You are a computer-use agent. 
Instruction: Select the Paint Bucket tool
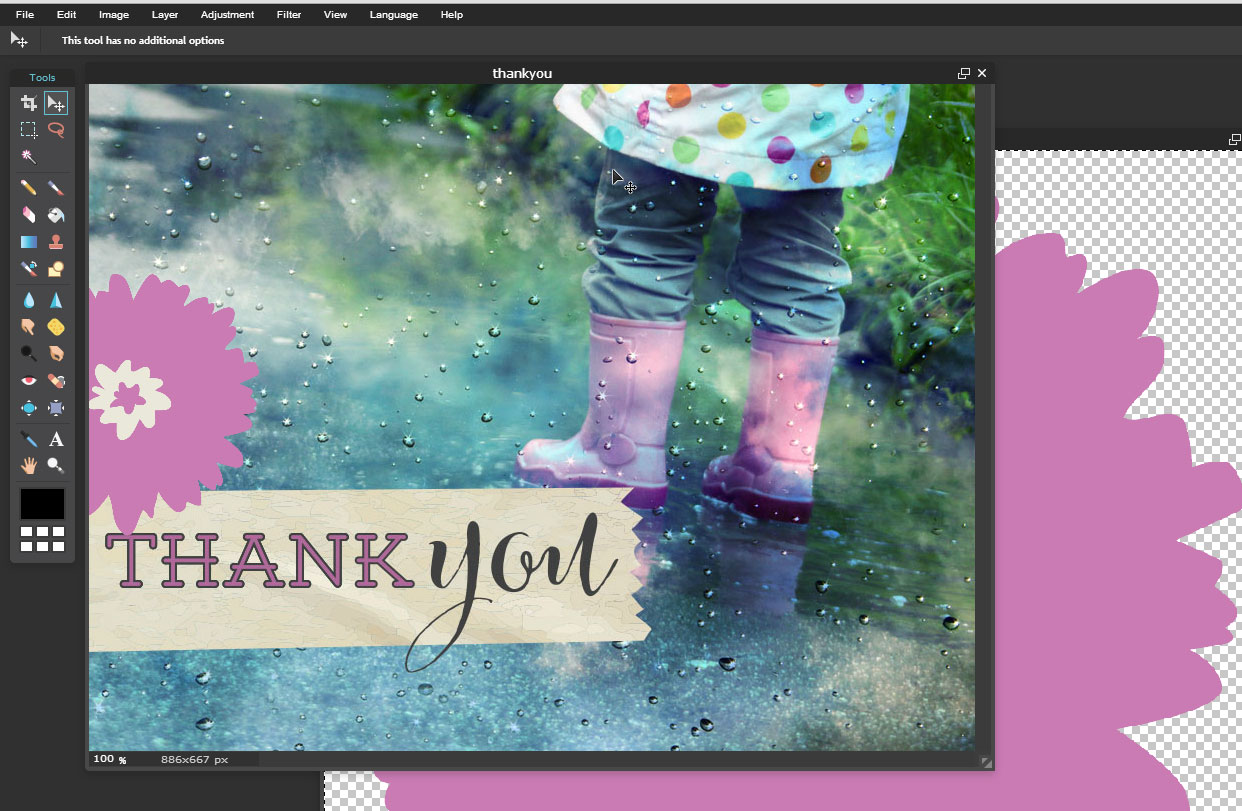point(56,215)
